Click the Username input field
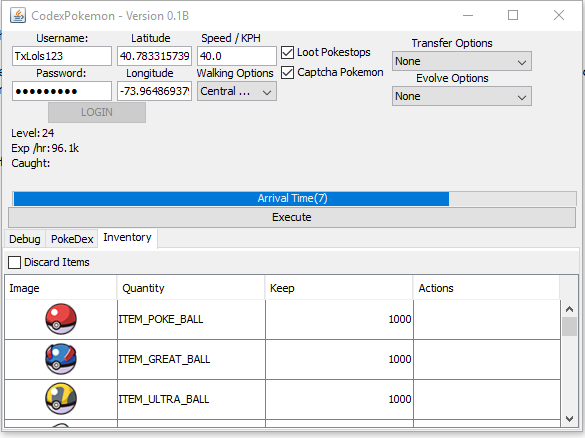 tap(62, 56)
